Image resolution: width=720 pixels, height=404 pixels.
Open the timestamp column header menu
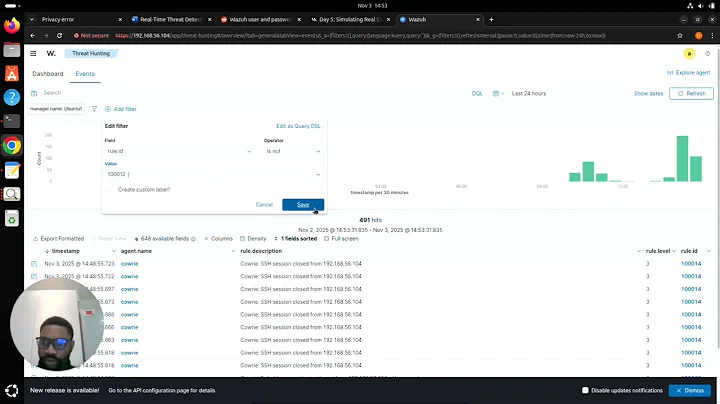[113, 252]
